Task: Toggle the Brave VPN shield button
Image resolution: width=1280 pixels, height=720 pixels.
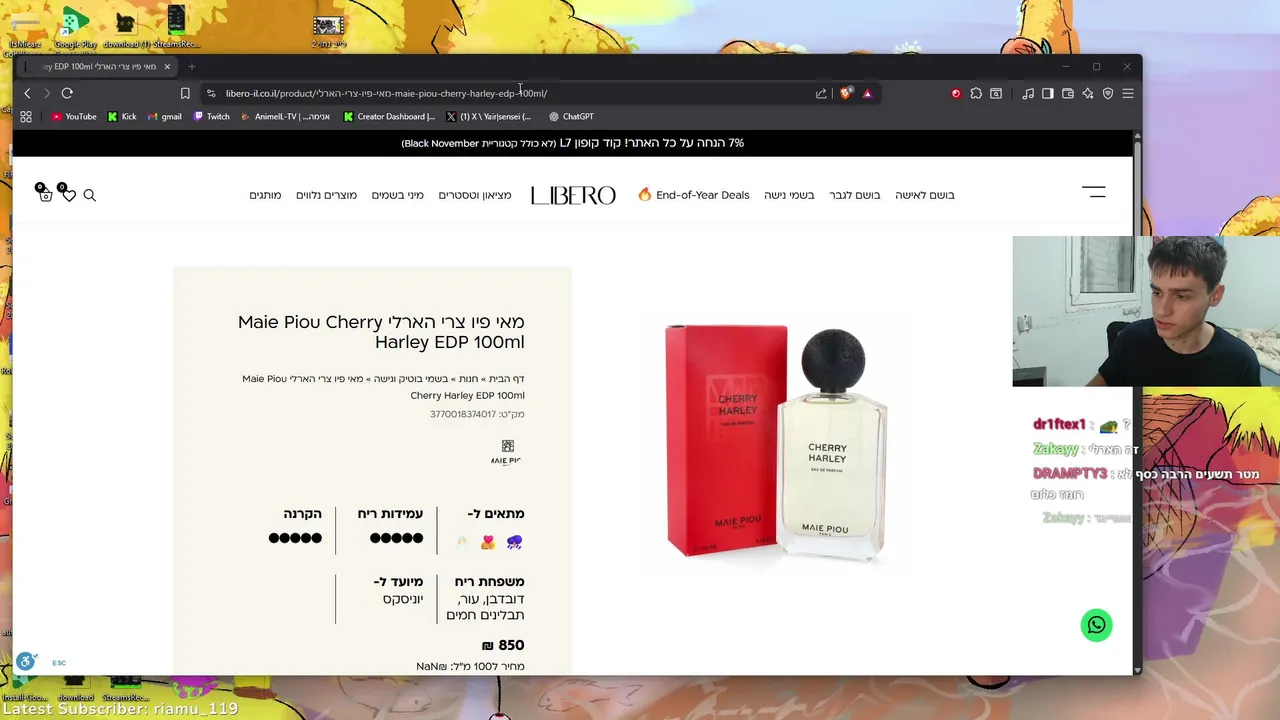Action: 1108,93
